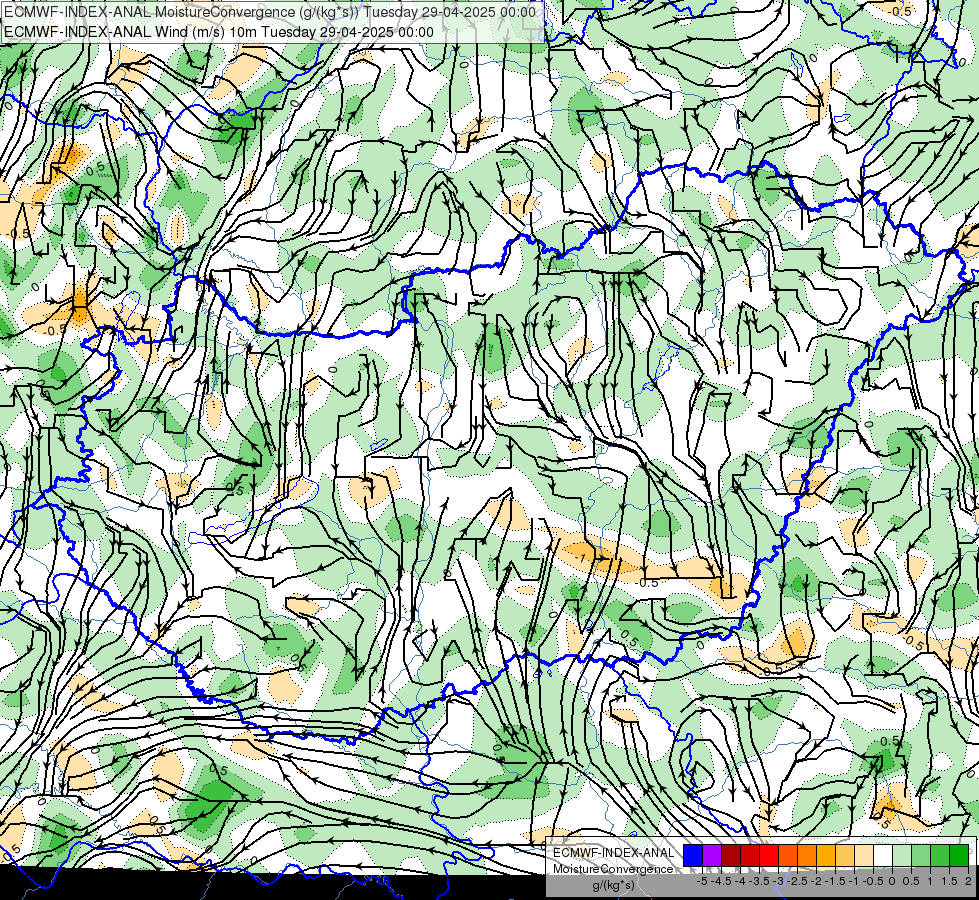
Task: Click the 0 tick label in the legend scale
Action: click(x=892, y=881)
